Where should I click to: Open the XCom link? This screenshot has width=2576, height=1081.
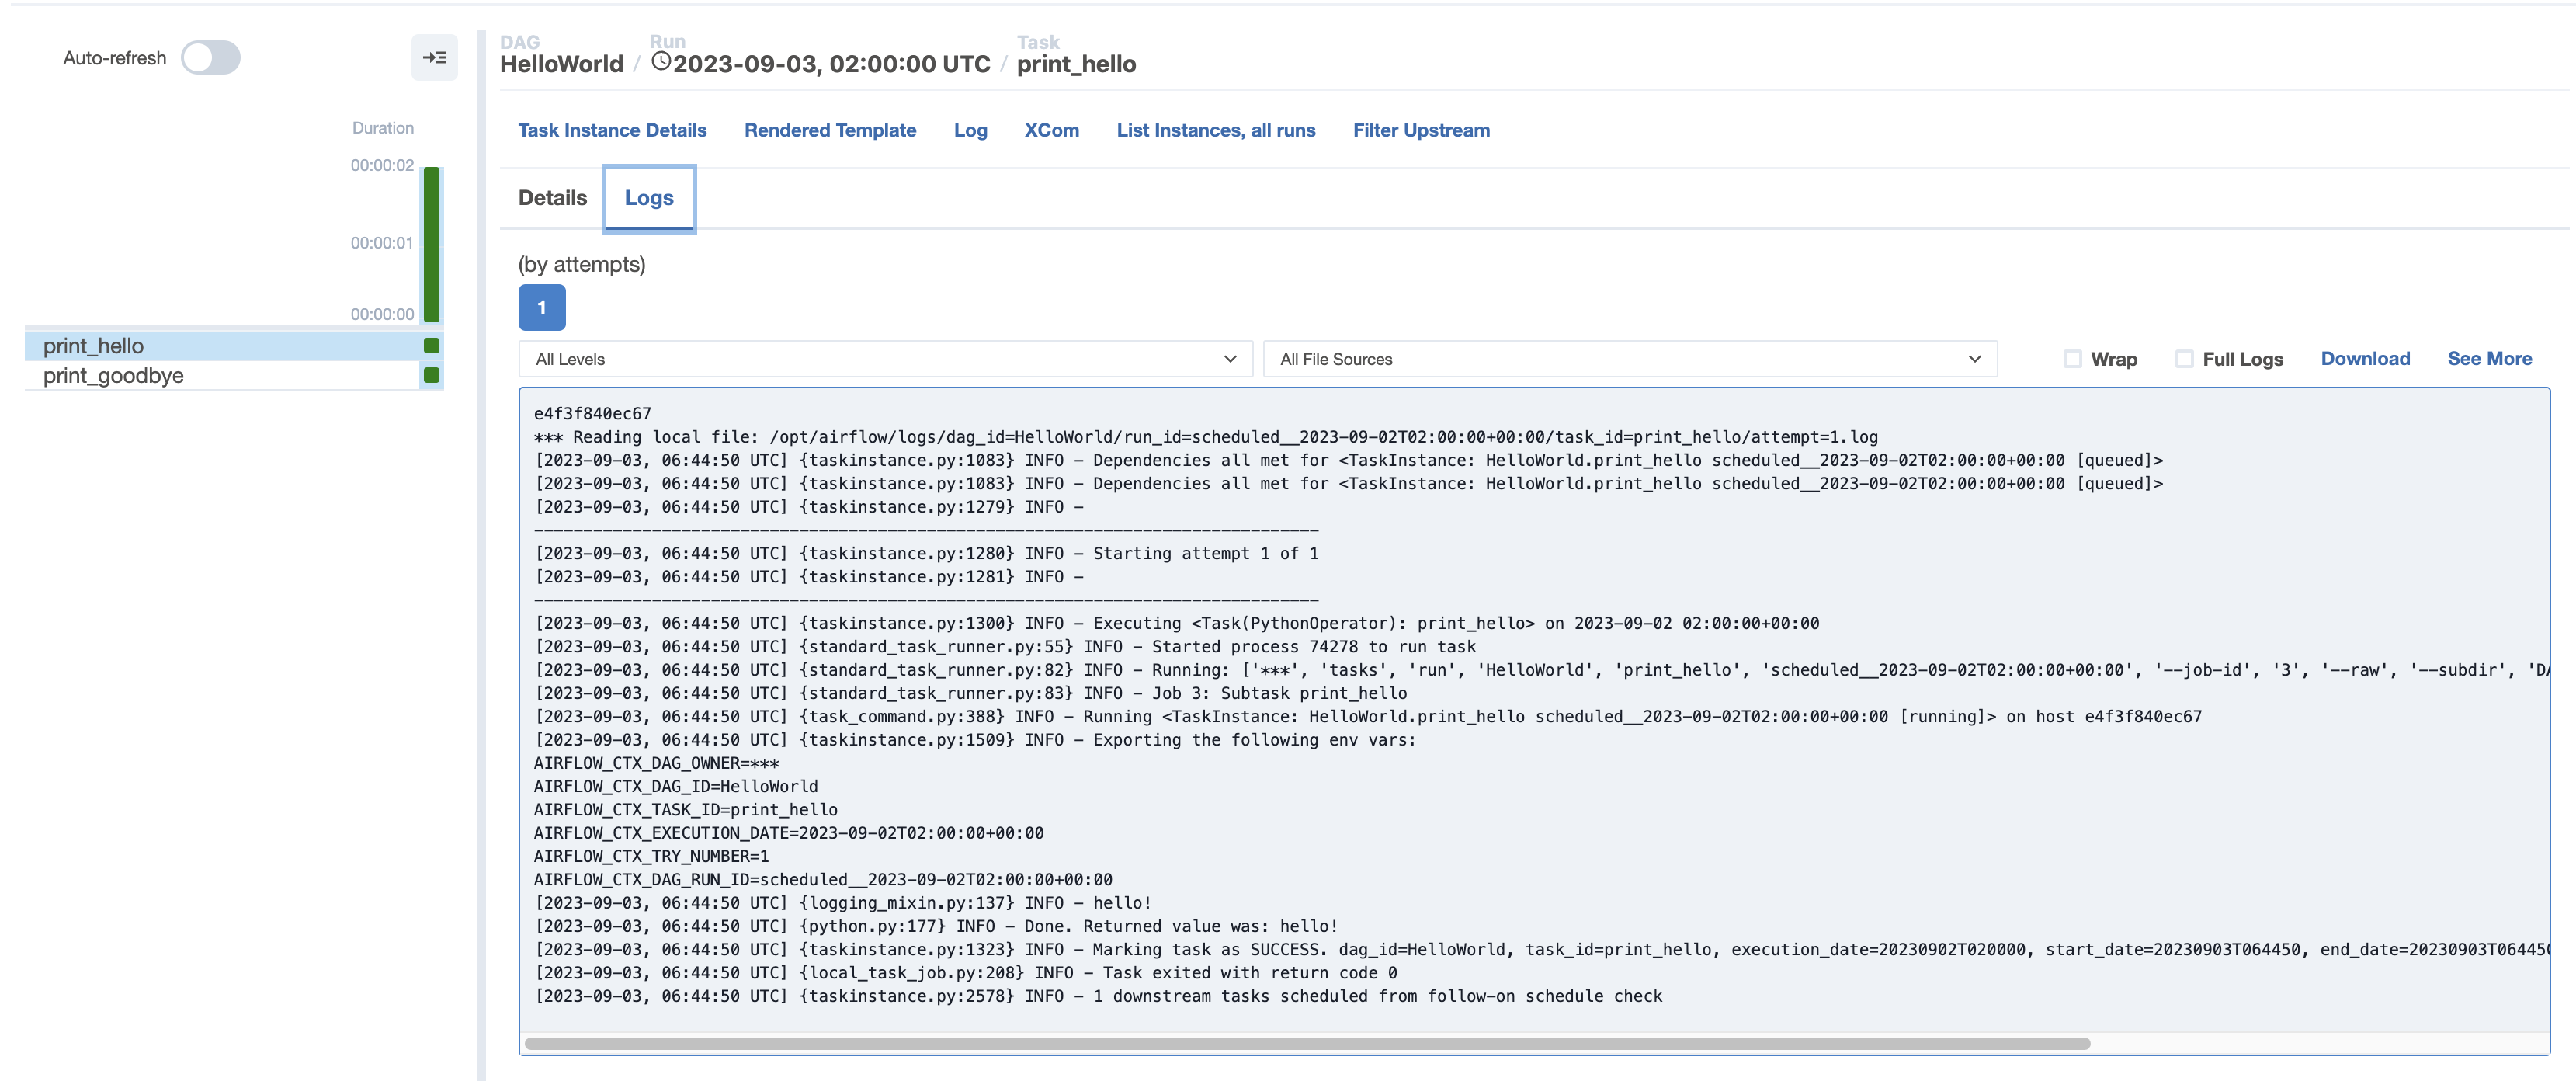coord(1051,131)
